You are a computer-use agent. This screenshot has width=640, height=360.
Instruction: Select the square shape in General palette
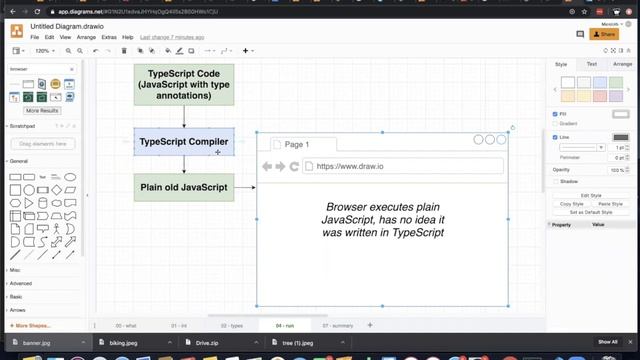15,190
